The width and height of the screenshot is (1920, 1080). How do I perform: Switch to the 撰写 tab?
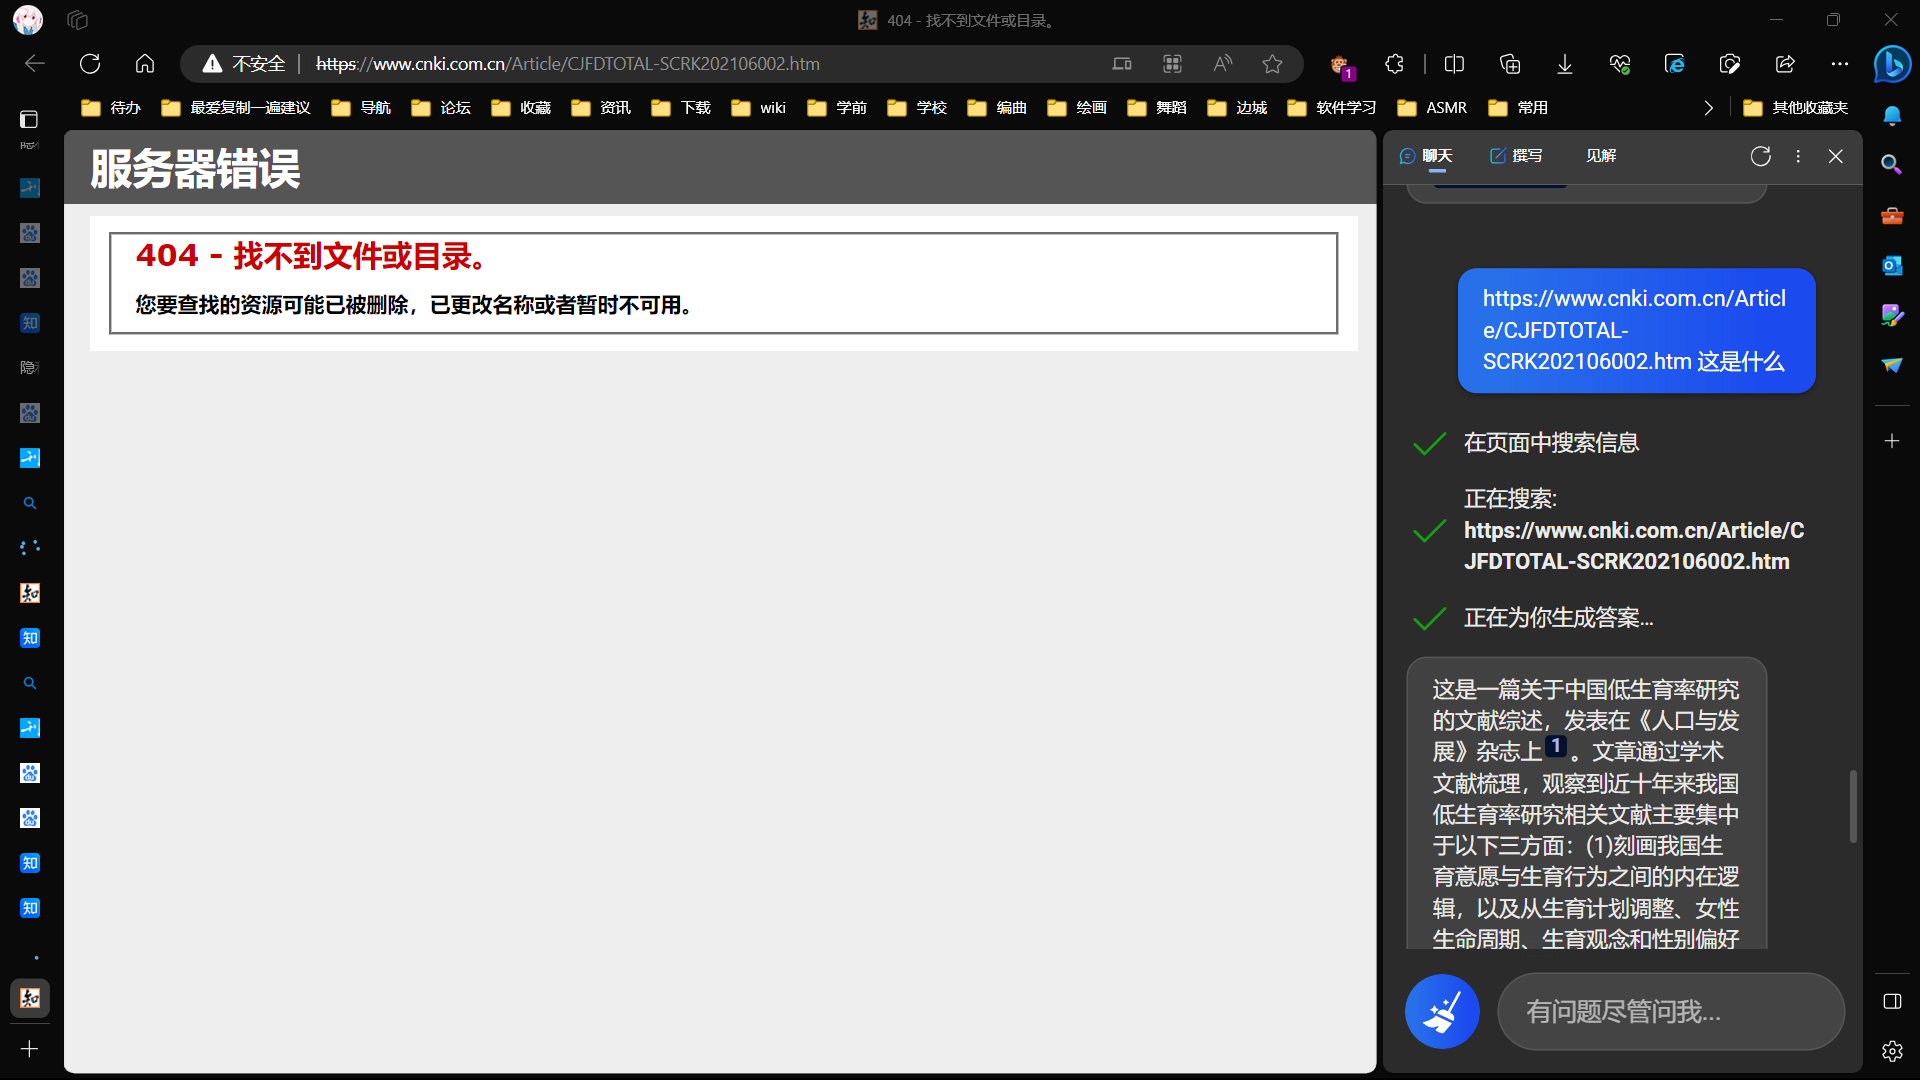[1516, 156]
